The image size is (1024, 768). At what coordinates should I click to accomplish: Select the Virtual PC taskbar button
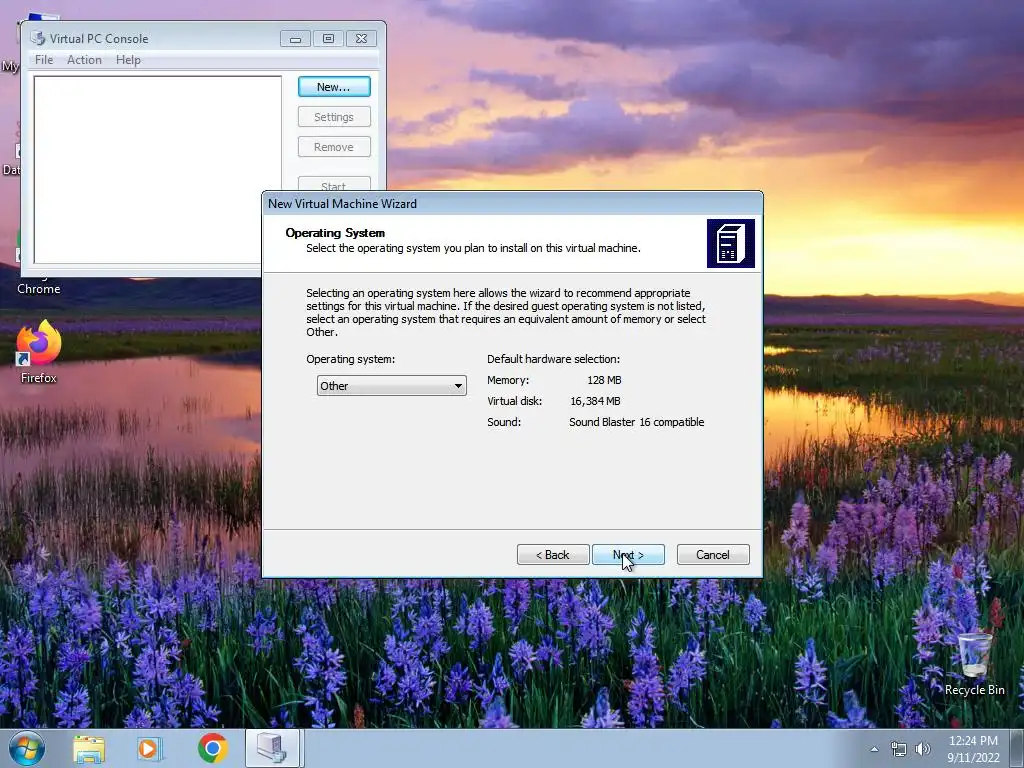[272, 748]
